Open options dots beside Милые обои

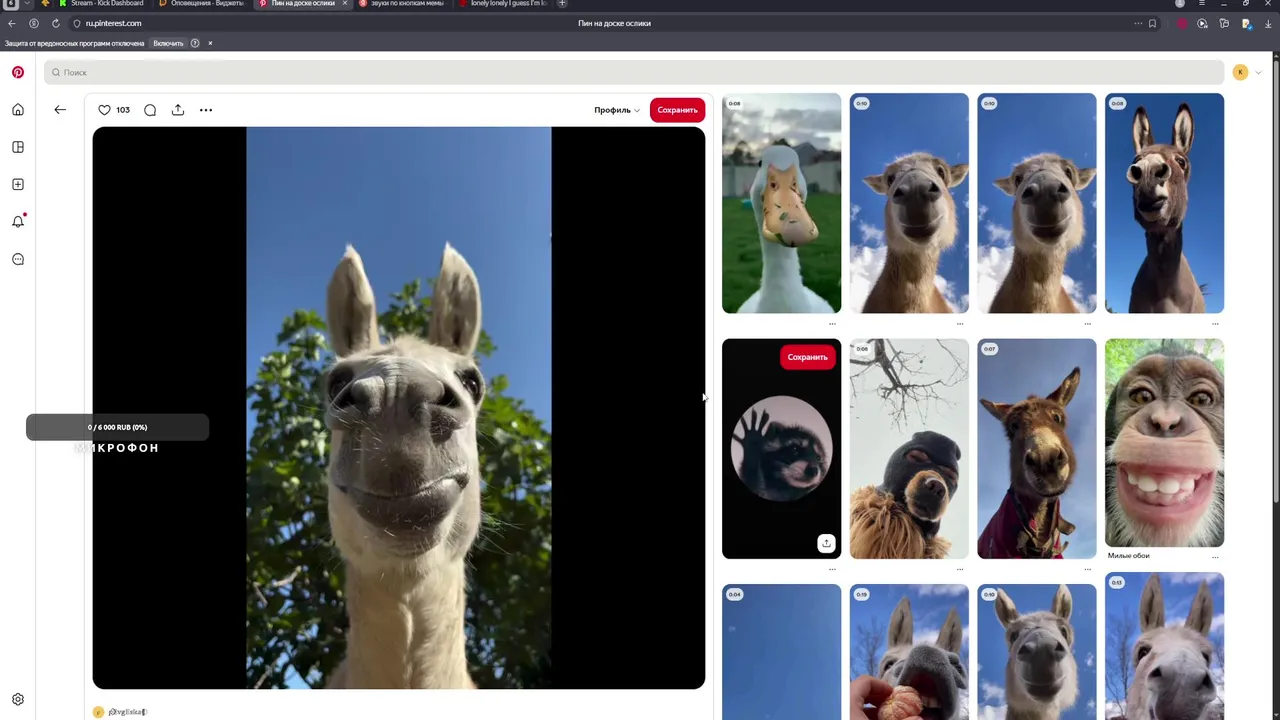point(1215,556)
